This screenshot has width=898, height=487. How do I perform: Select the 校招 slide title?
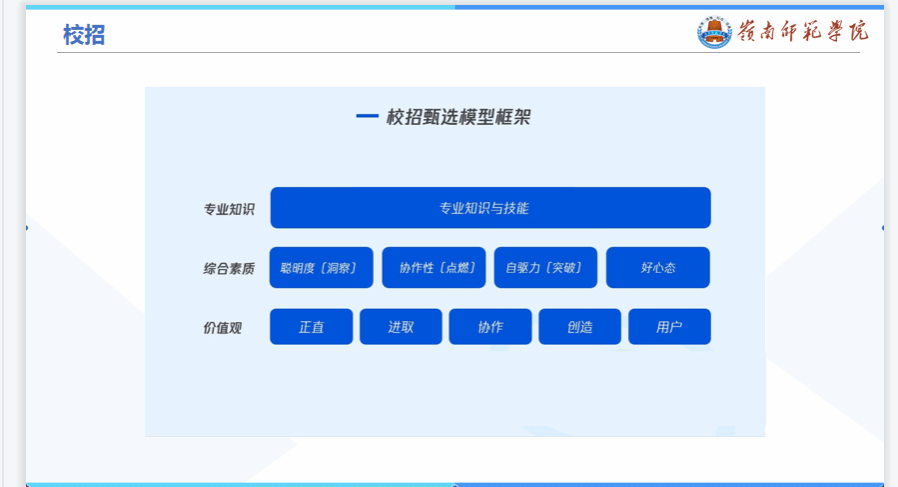pos(84,35)
